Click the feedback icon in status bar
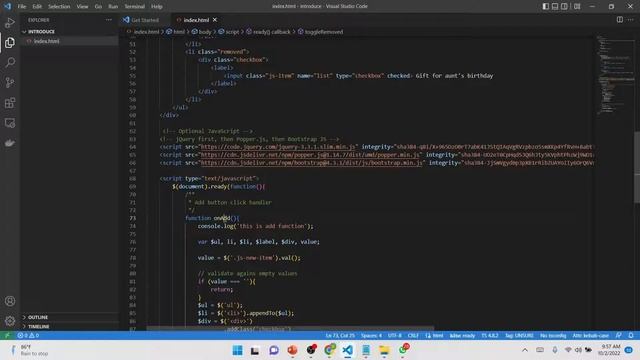This screenshot has width=640, height=360. coord(619,336)
